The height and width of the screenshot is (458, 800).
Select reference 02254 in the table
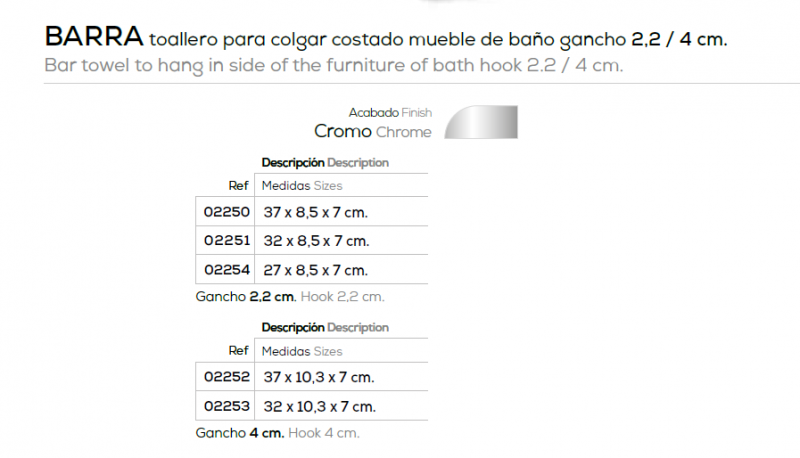tap(227, 269)
